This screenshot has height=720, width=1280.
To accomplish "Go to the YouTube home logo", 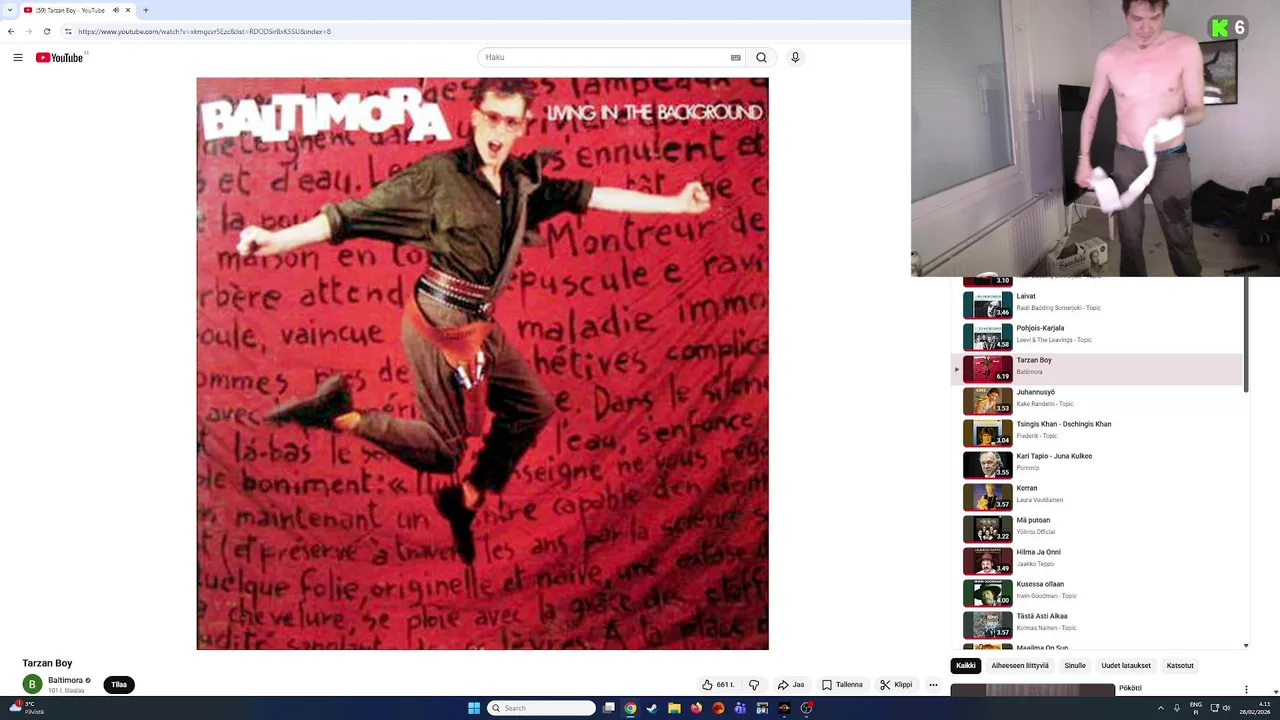I will point(60,57).
